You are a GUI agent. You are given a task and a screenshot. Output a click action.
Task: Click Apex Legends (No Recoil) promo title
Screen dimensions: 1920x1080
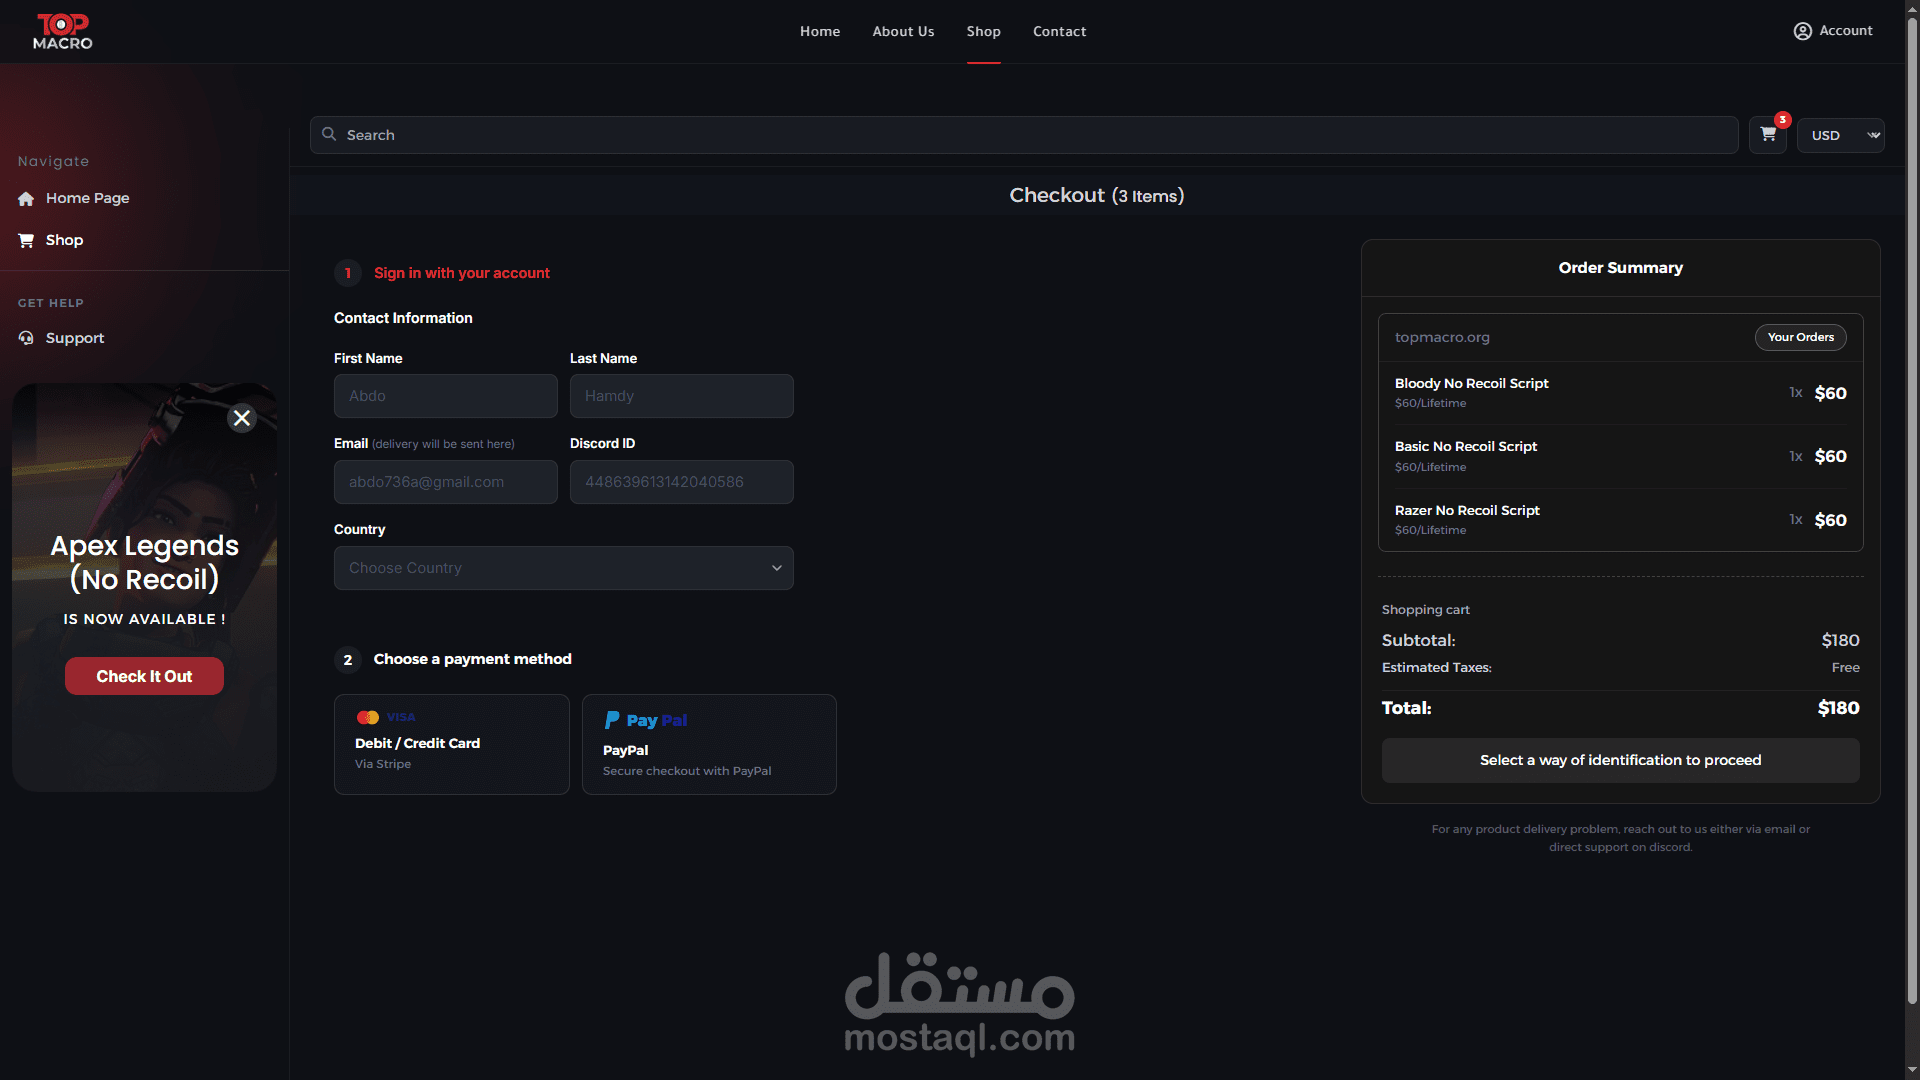click(x=144, y=562)
